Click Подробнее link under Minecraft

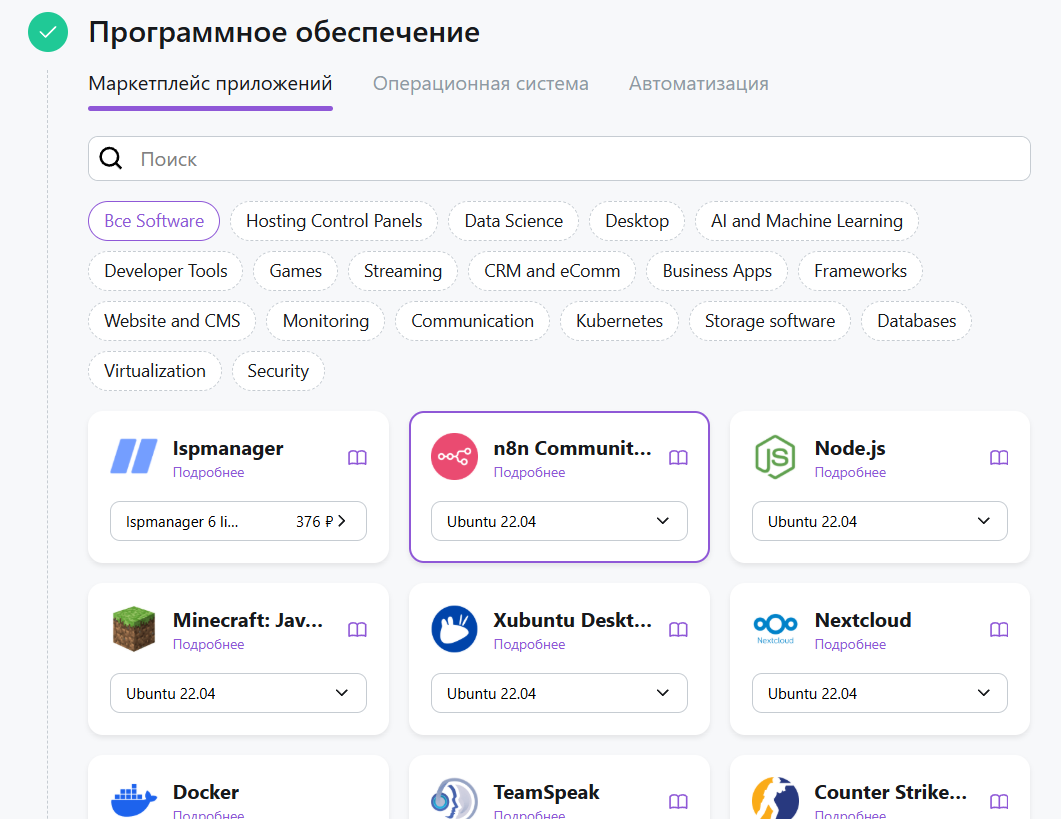[x=208, y=645]
